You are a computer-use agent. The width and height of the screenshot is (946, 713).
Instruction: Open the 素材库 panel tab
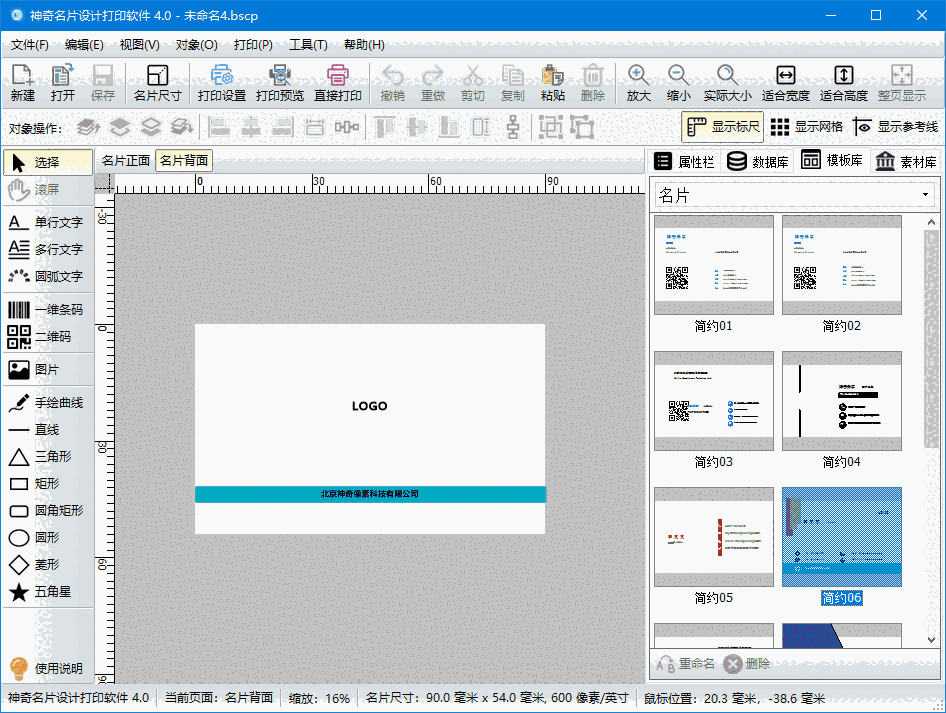coord(906,161)
